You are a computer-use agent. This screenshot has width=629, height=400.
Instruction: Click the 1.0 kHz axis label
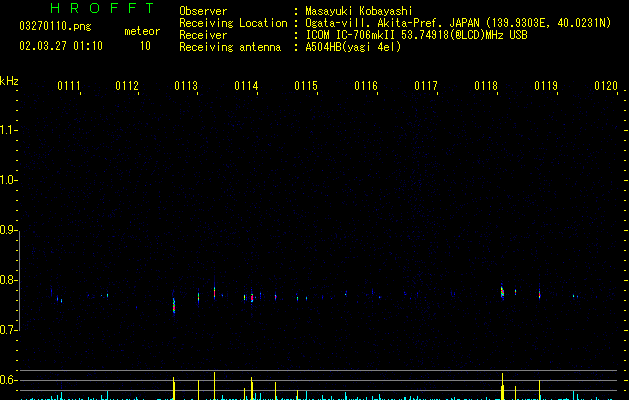8,180
